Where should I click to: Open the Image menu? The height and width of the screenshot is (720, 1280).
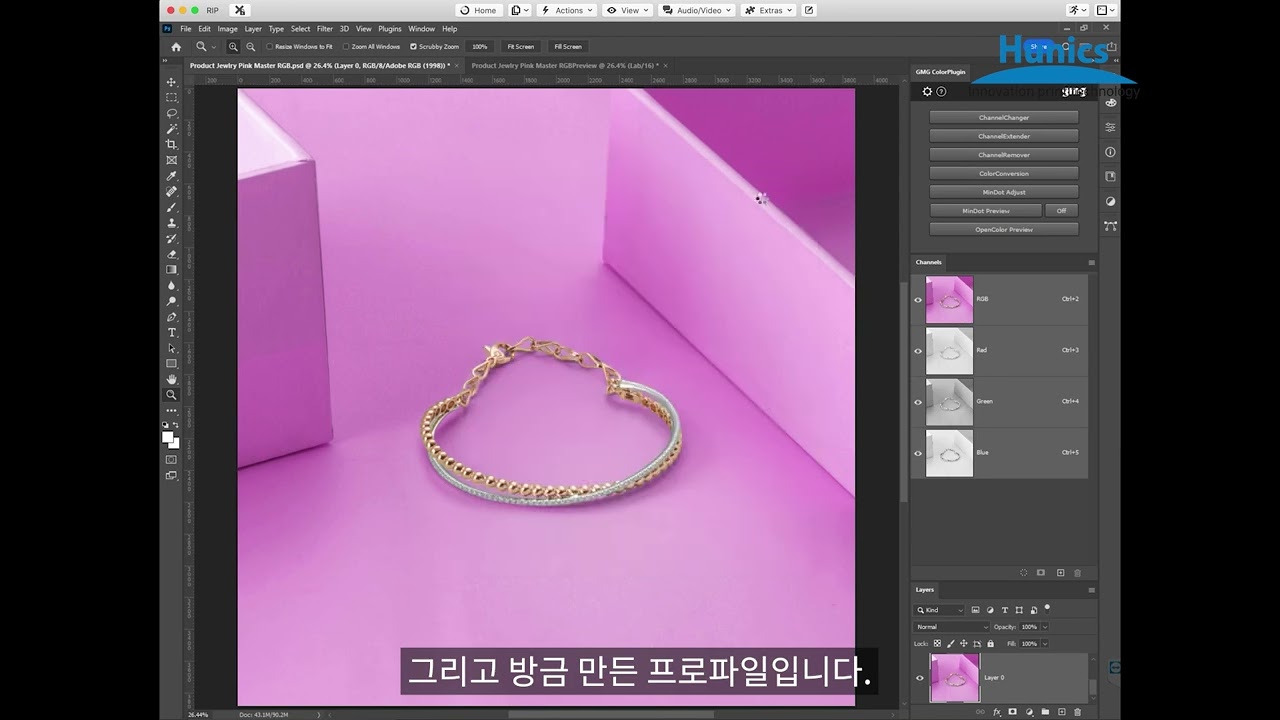point(228,29)
